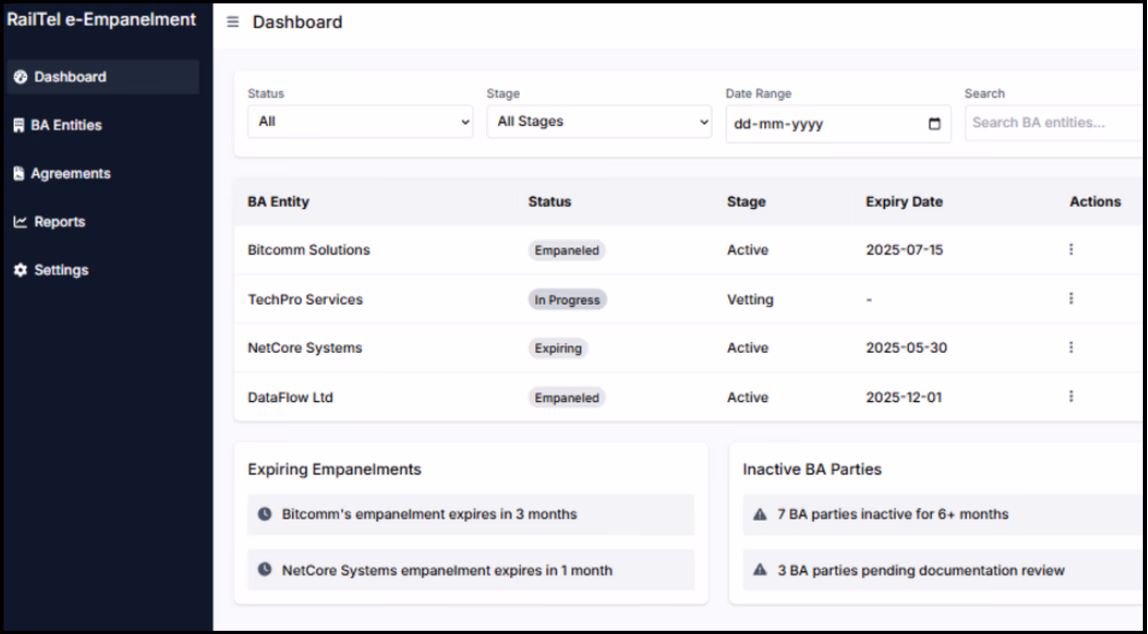Click the Expiring badge on NetCore Systems

pyautogui.click(x=559, y=348)
